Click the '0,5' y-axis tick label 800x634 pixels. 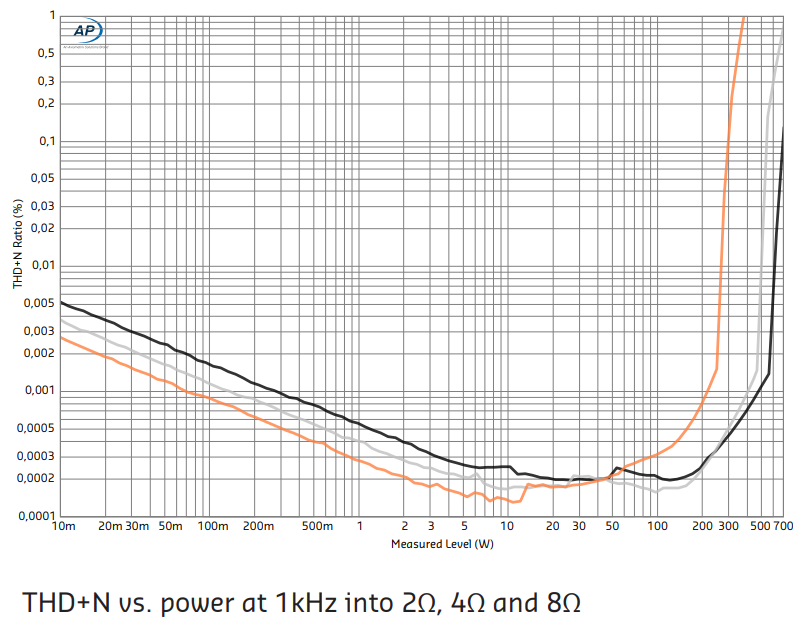coord(46,53)
